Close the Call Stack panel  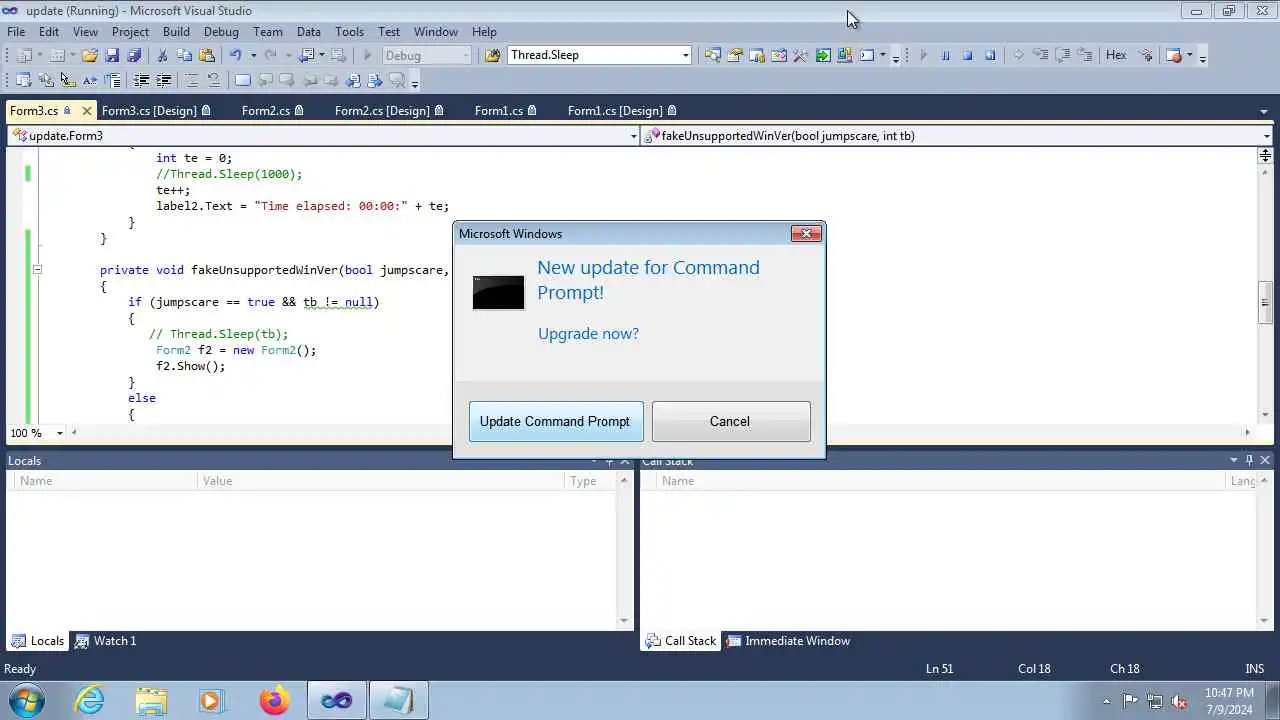(1265, 460)
